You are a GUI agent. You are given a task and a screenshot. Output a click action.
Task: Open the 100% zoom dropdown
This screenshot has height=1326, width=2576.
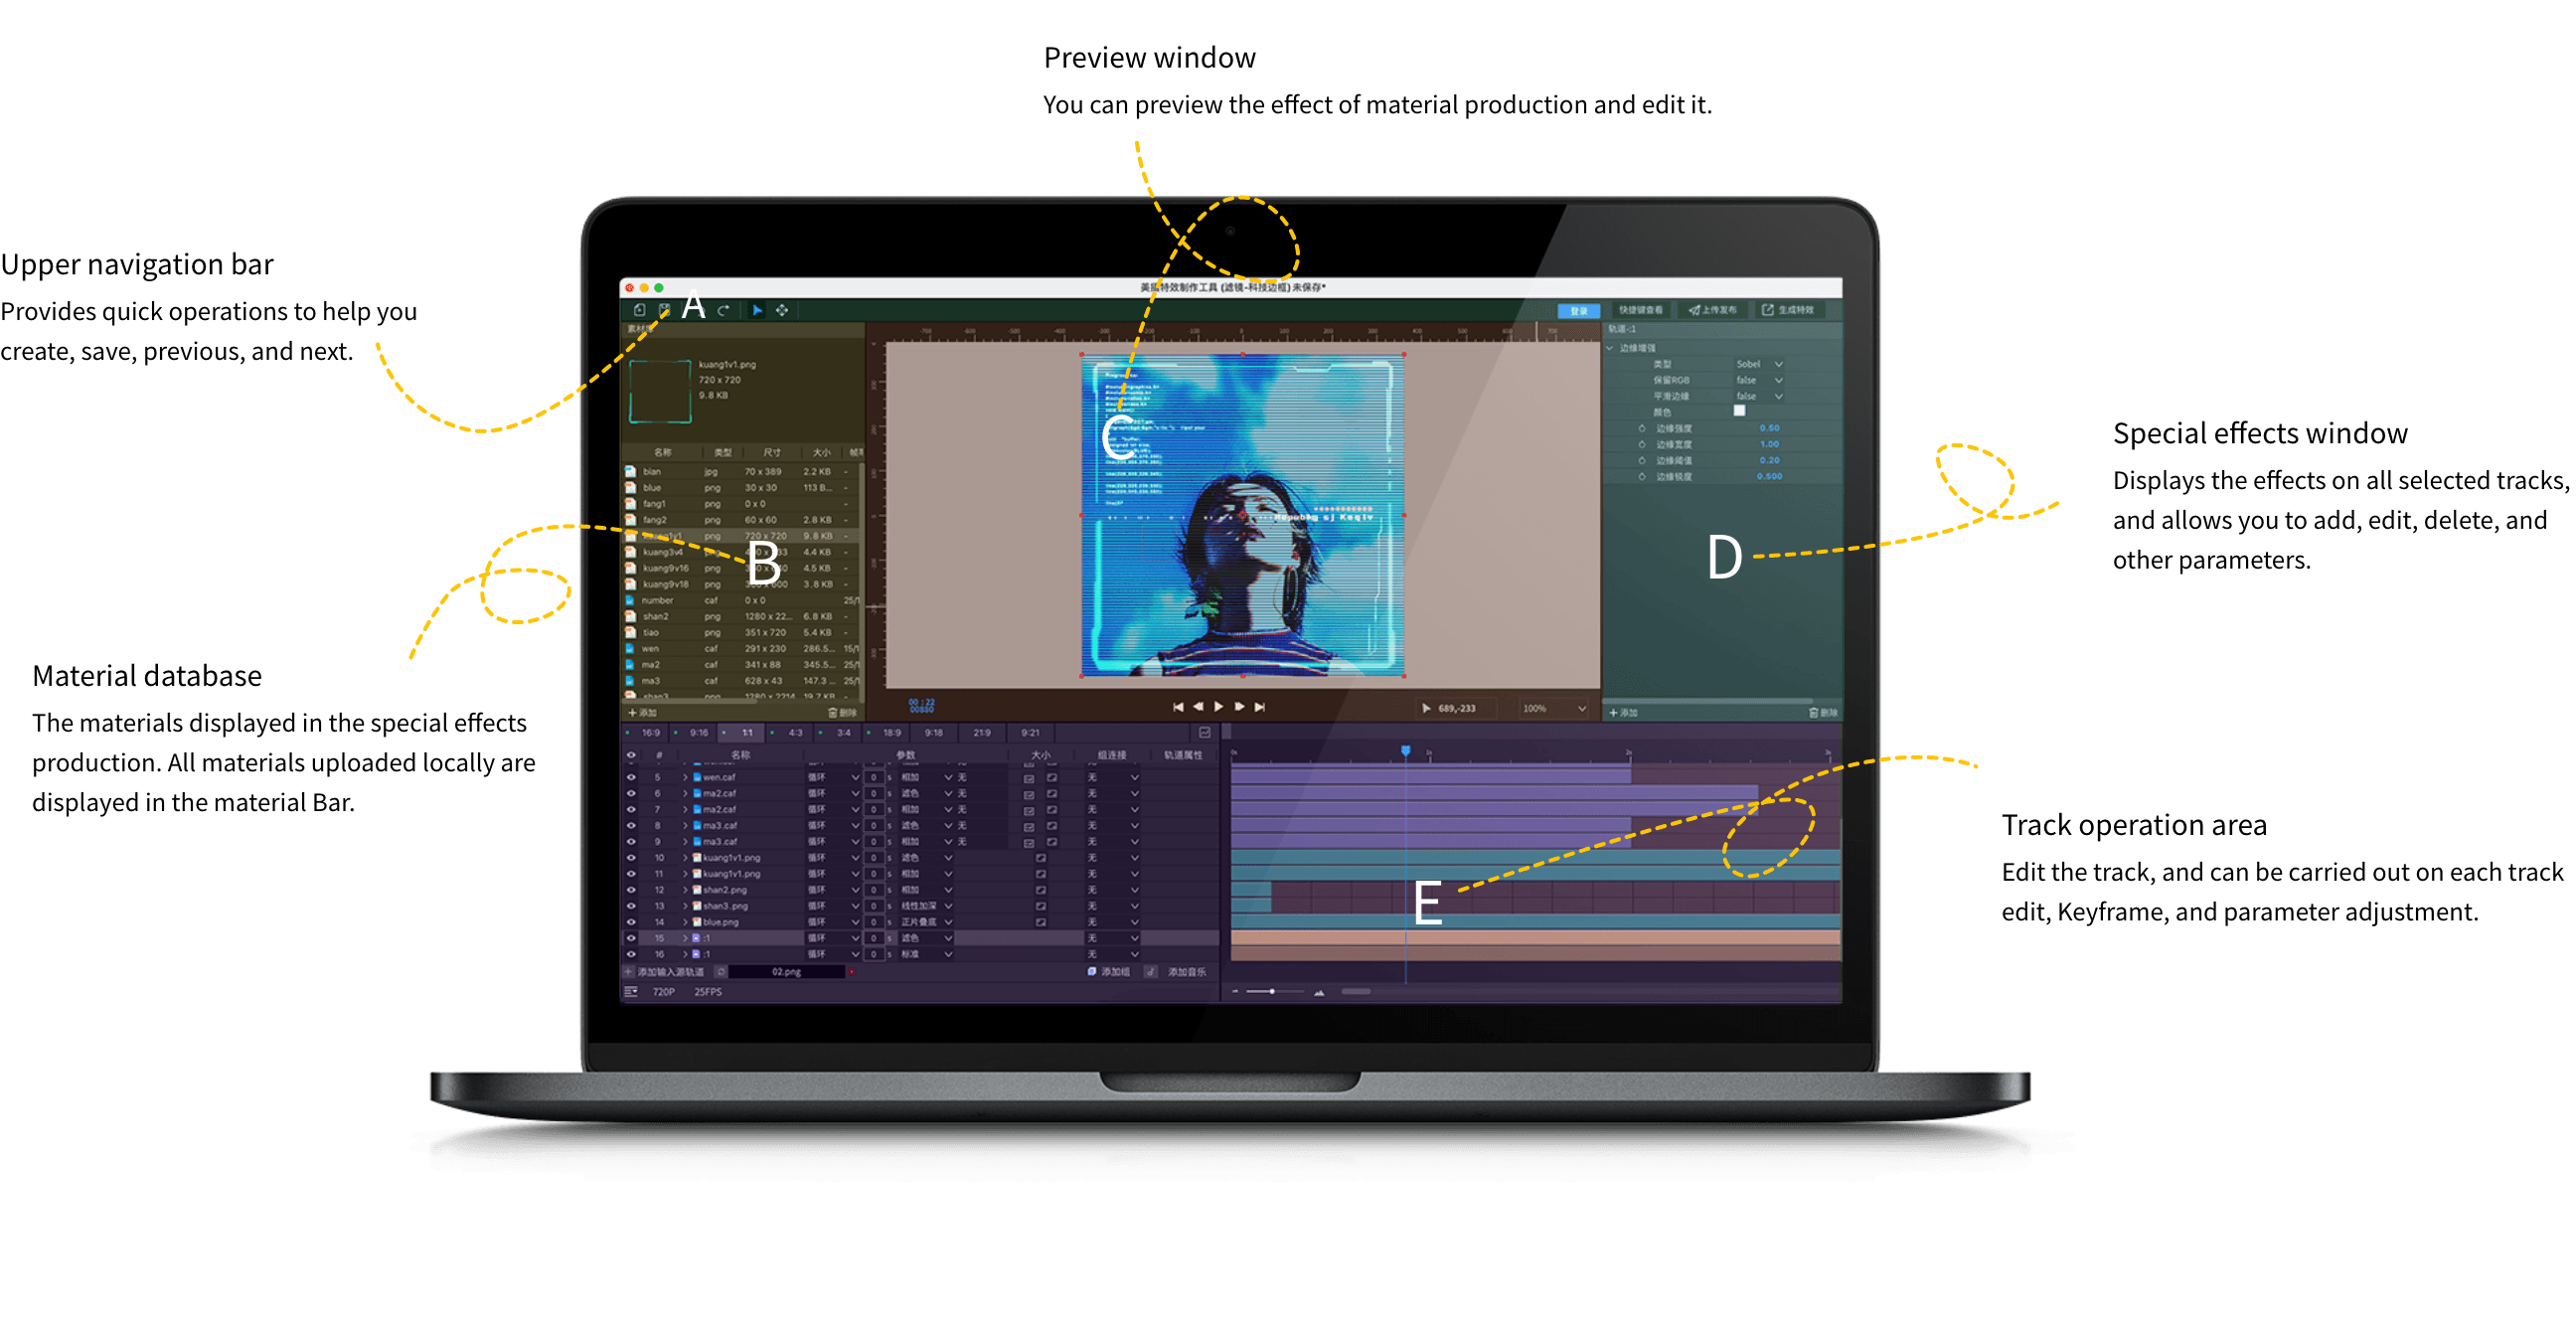(1554, 708)
